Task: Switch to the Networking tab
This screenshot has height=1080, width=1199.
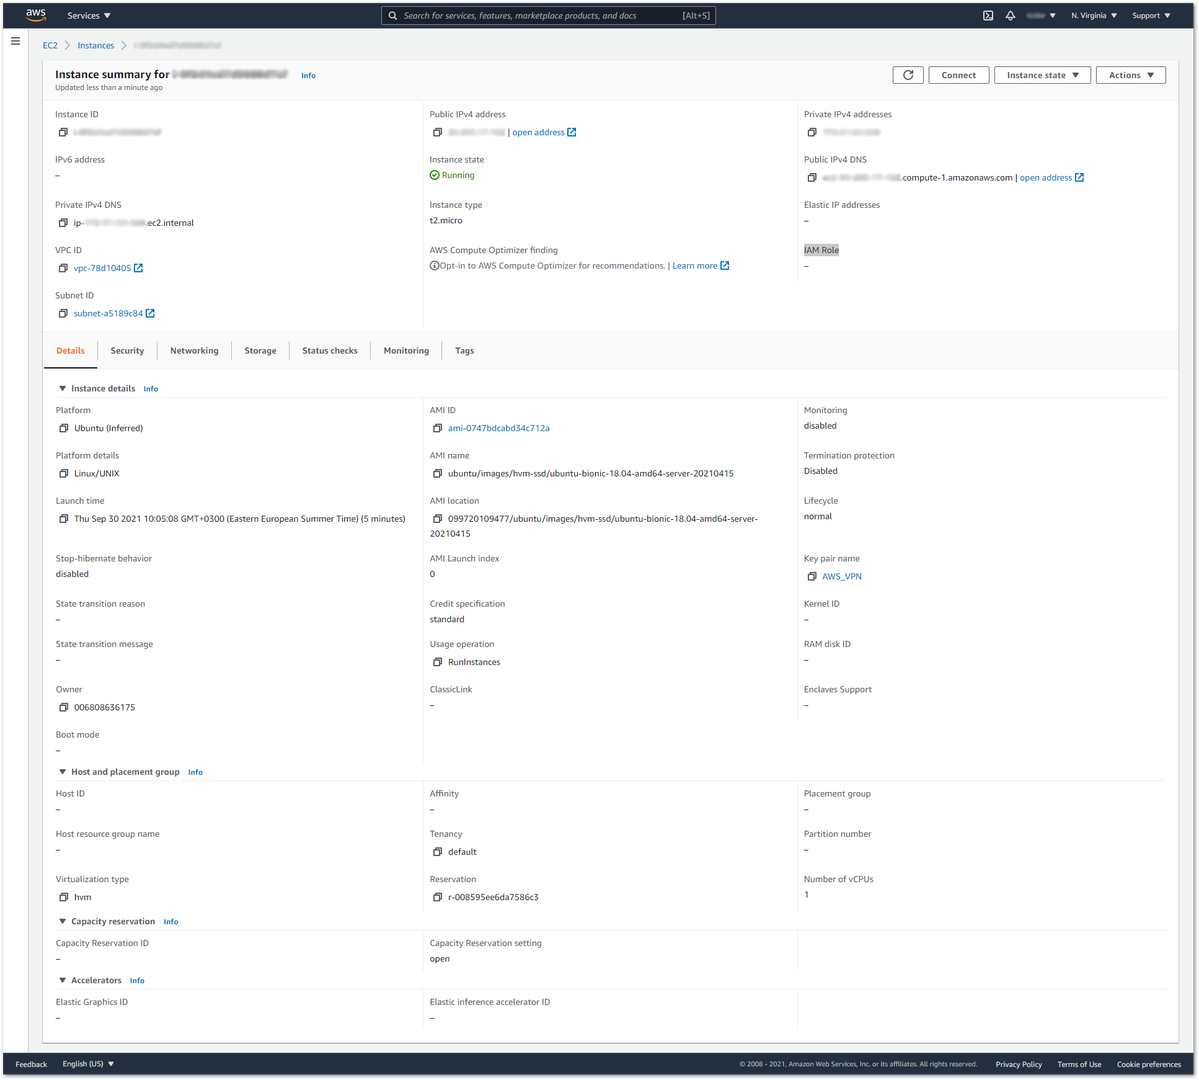Action: [x=194, y=351]
